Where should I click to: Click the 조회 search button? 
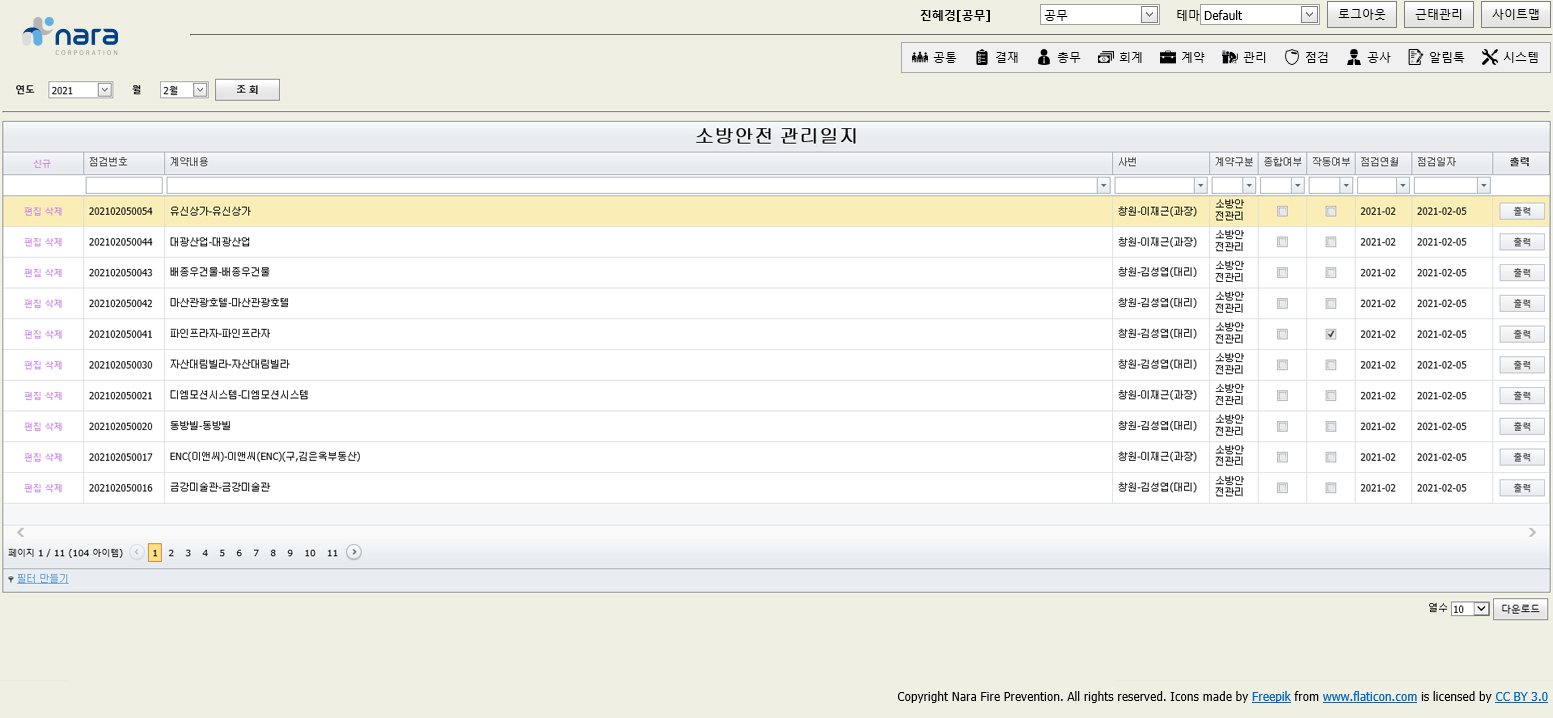point(247,90)
